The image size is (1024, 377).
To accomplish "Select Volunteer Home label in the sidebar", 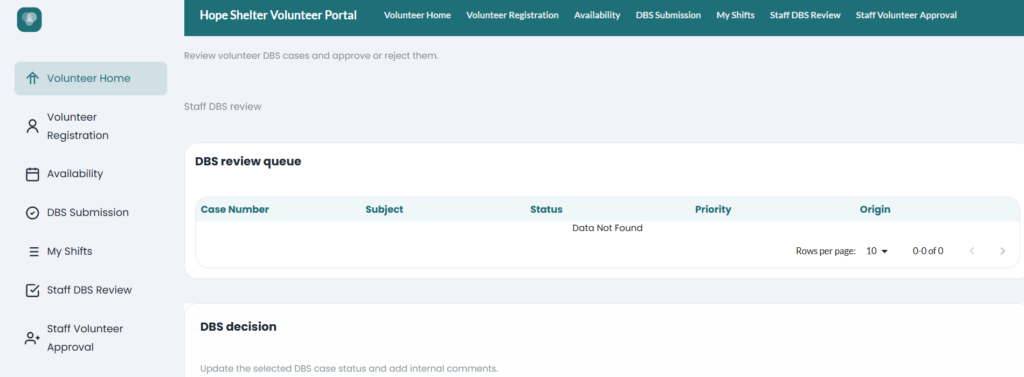I will tap(89, 78).
